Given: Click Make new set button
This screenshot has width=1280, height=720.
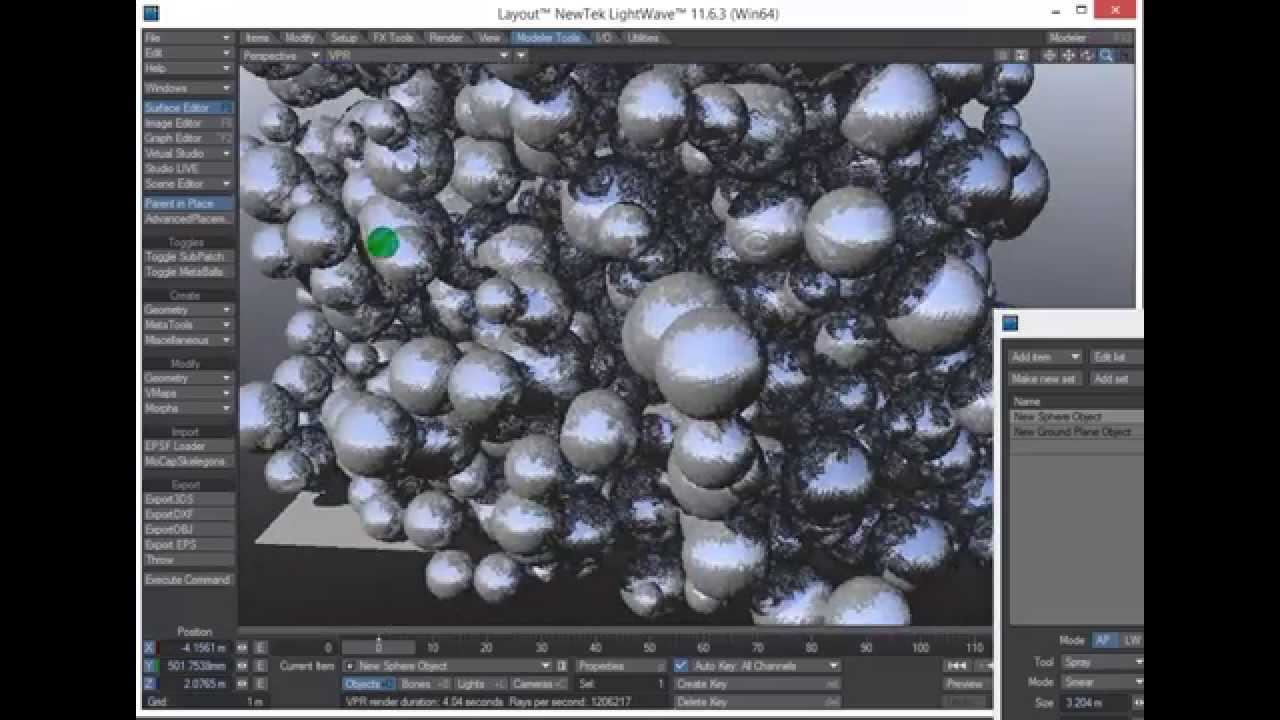Looking at the screenshot, I should [1045, 379].
